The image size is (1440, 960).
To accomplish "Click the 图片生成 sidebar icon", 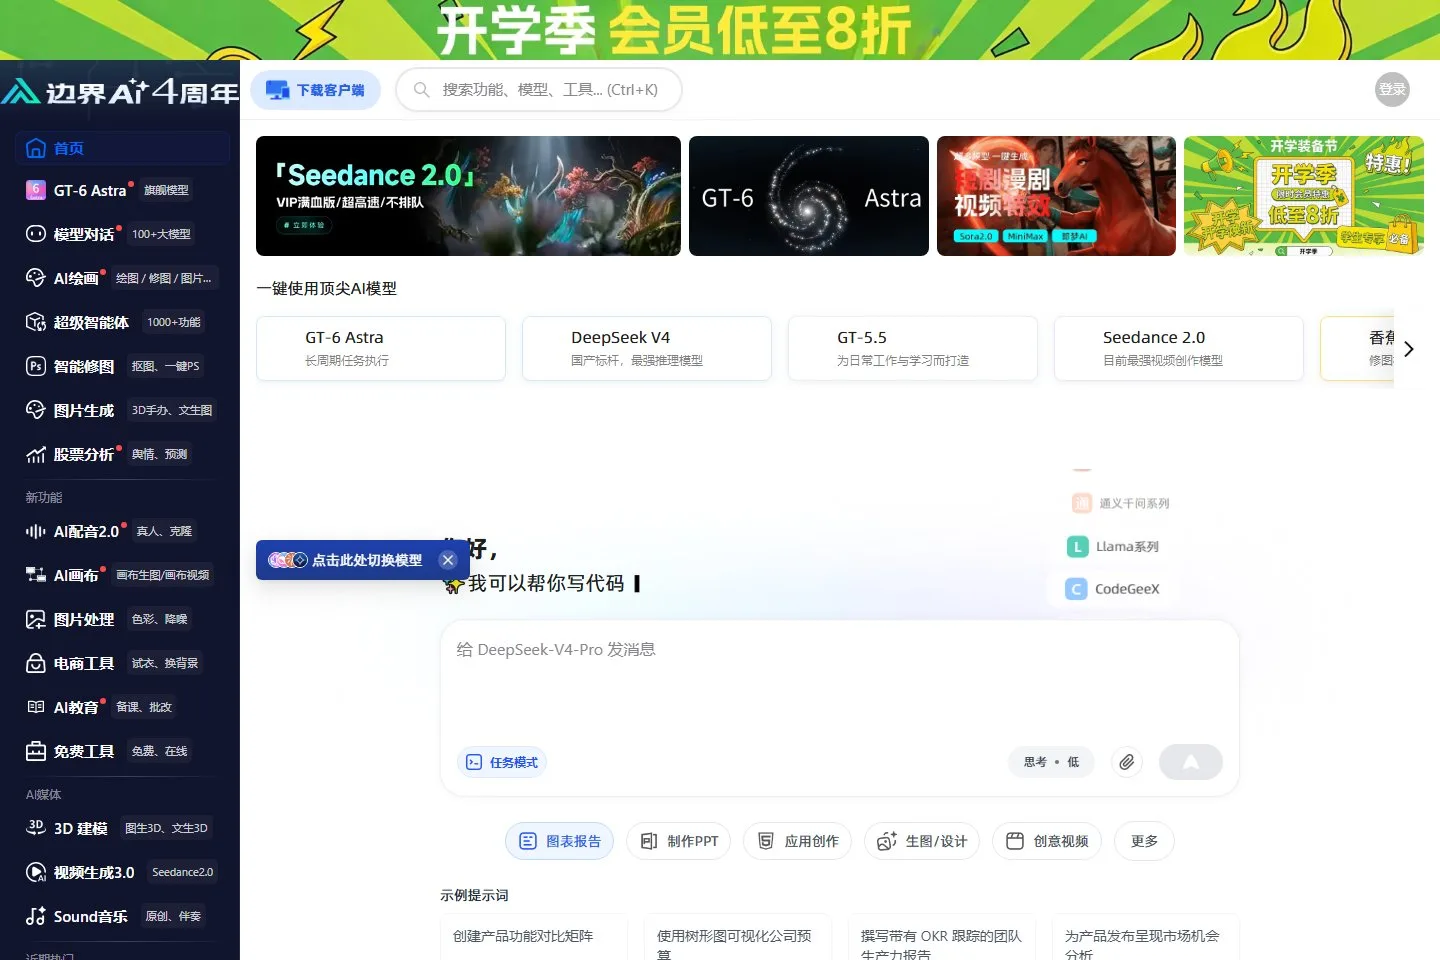I will 36,410.
